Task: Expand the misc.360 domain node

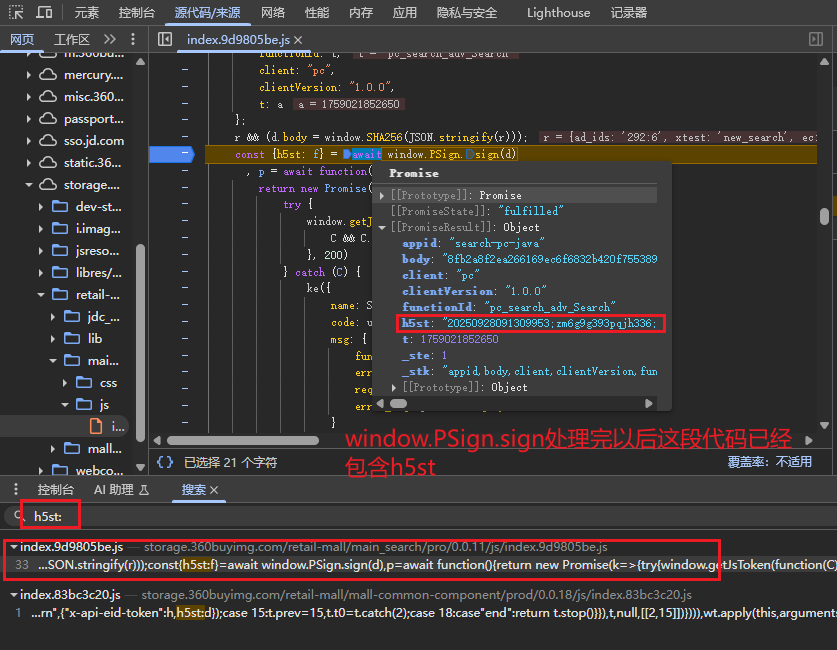Action: (28, 97)
